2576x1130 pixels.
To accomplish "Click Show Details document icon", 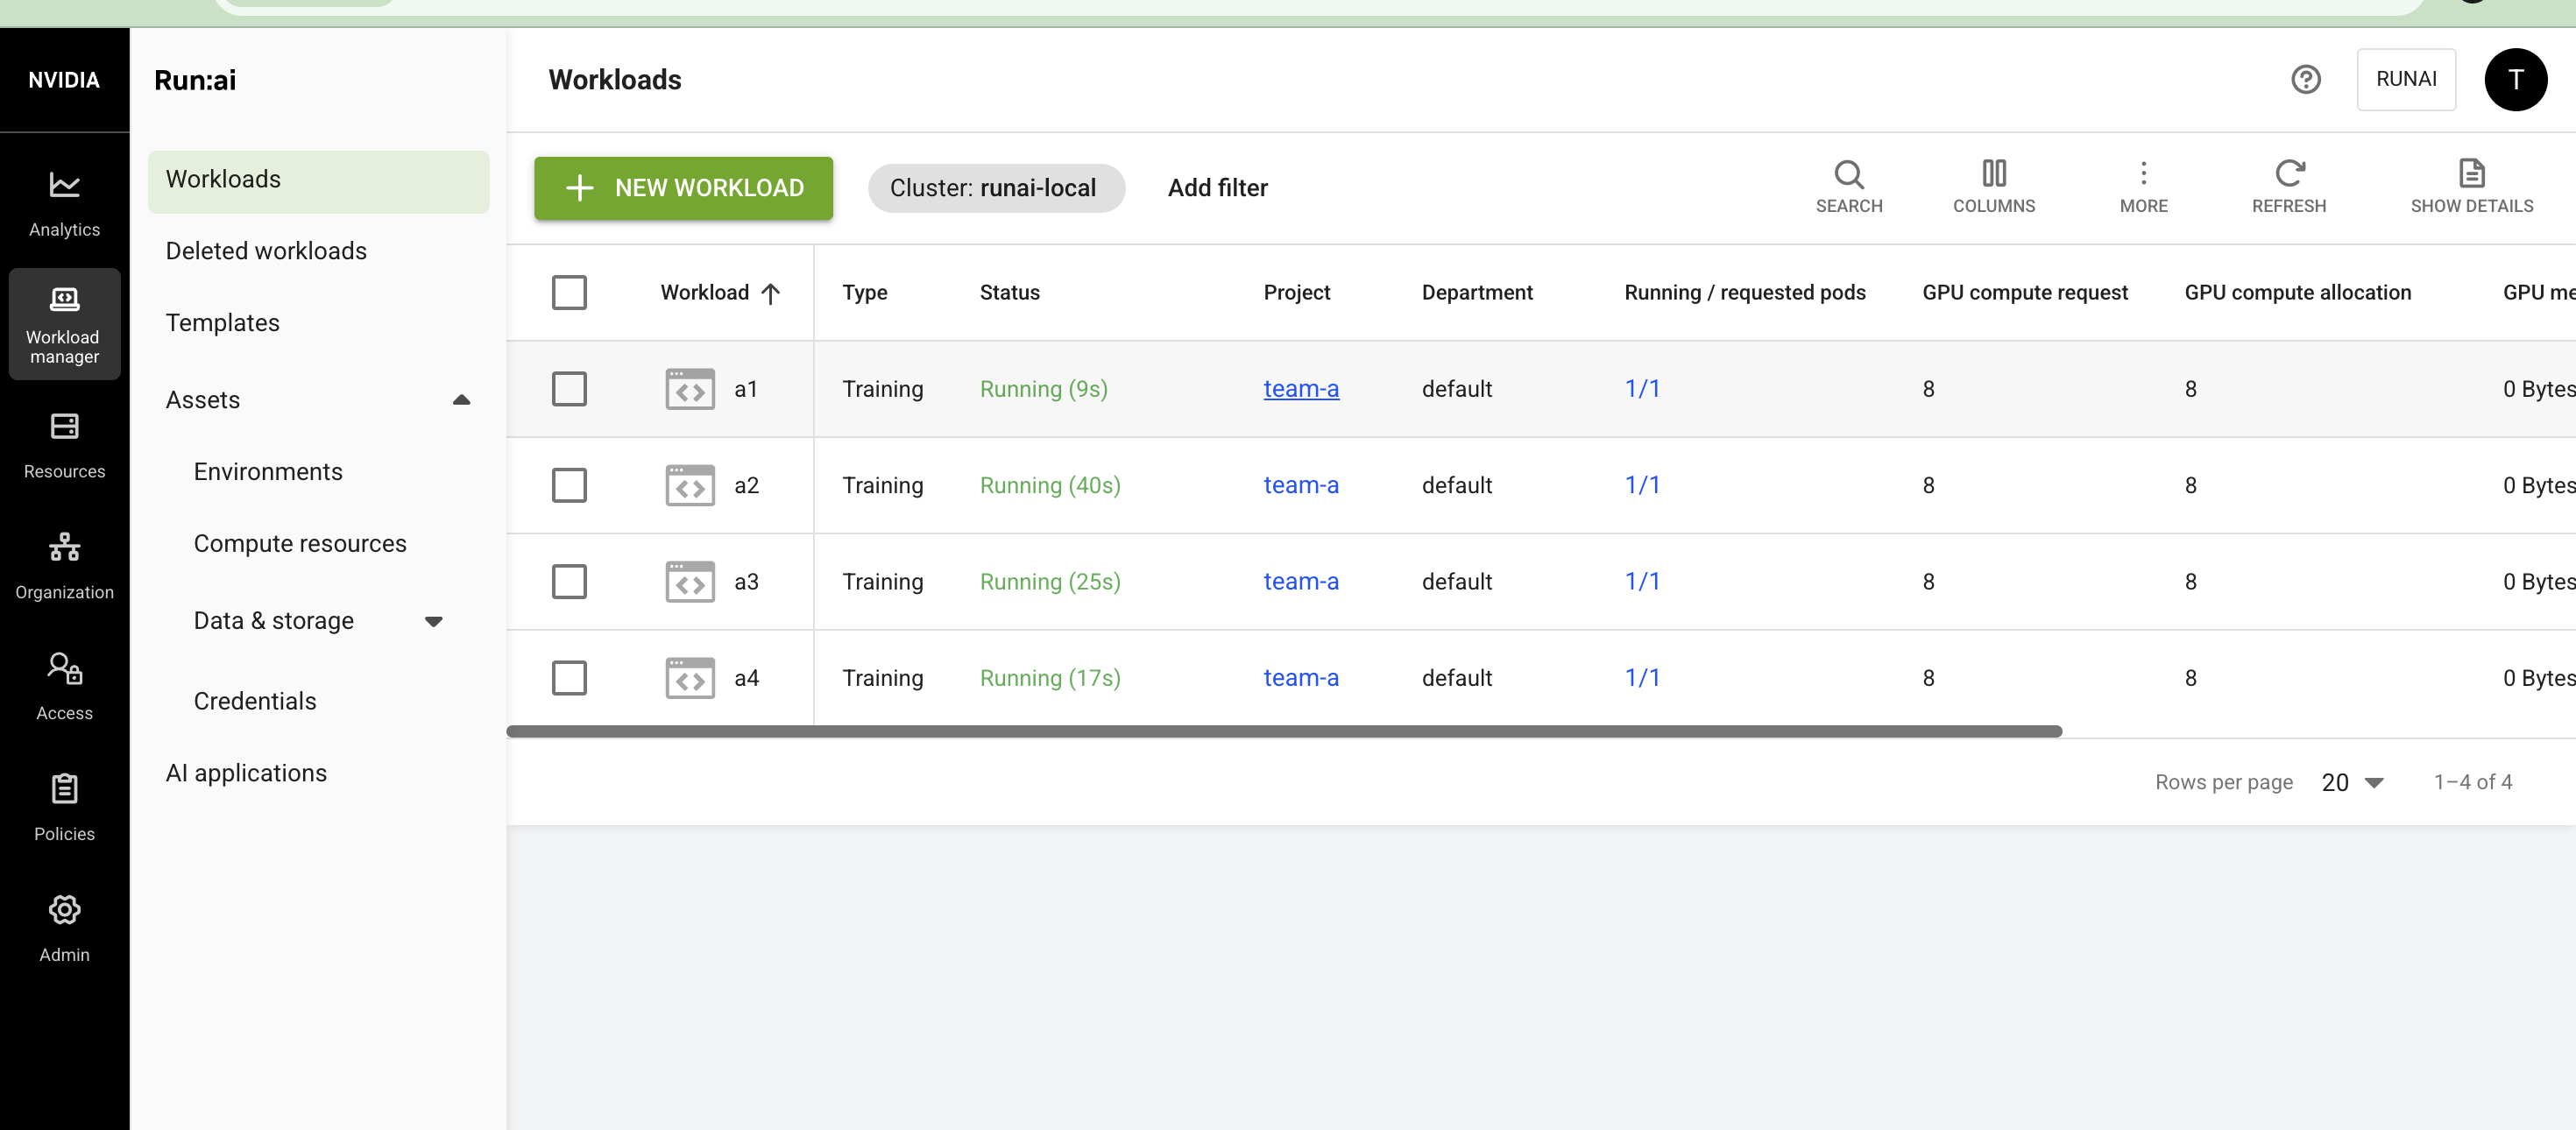I will (x=2471, y=187).
